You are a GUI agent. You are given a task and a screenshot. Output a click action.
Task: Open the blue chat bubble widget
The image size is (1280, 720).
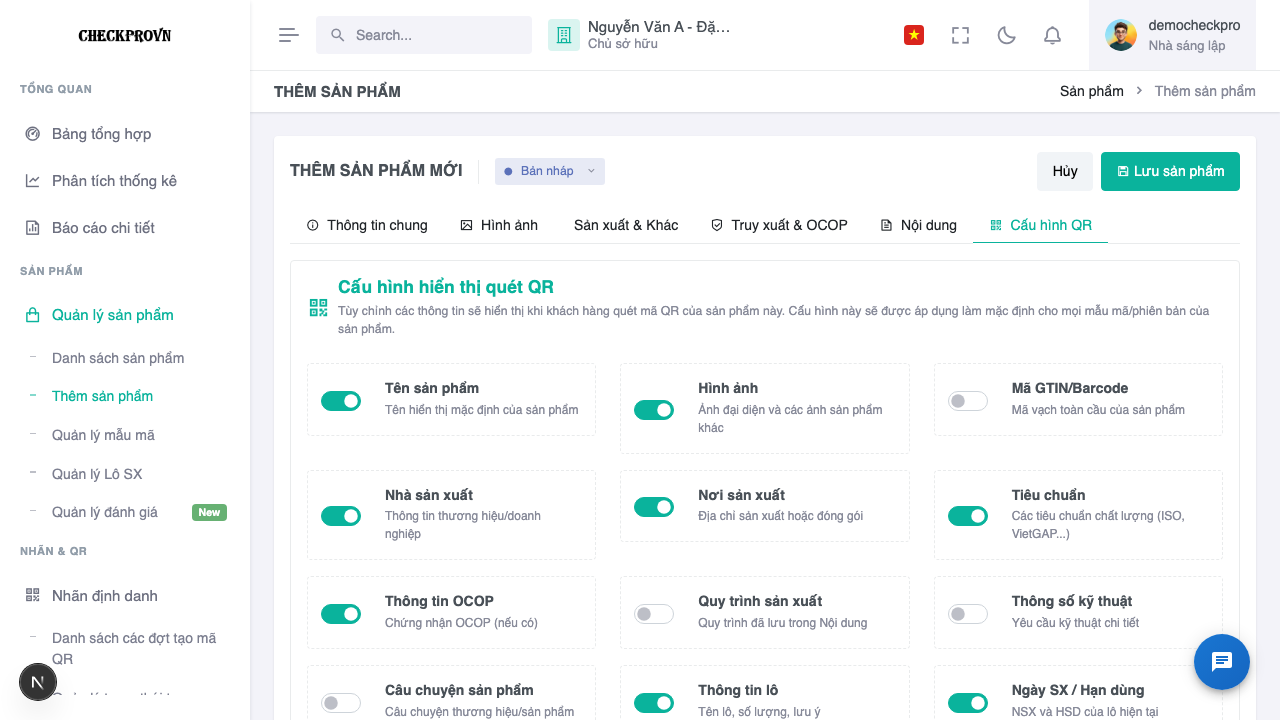point(1222,662)
